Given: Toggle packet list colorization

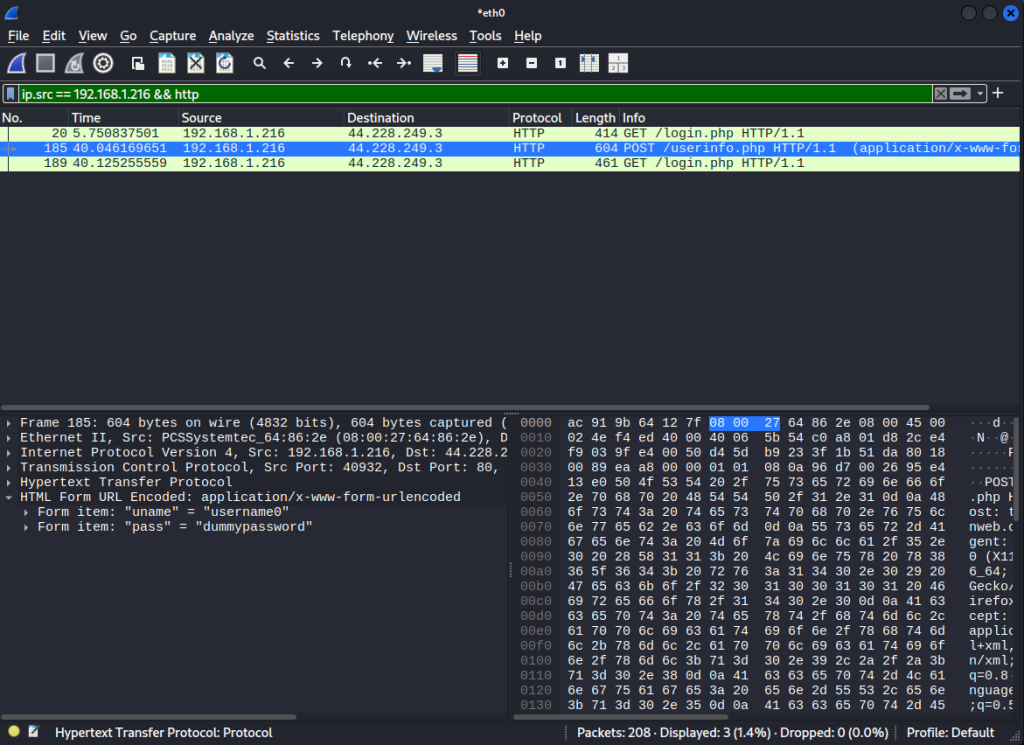Looking at the screenshot, I should [467, 63].
